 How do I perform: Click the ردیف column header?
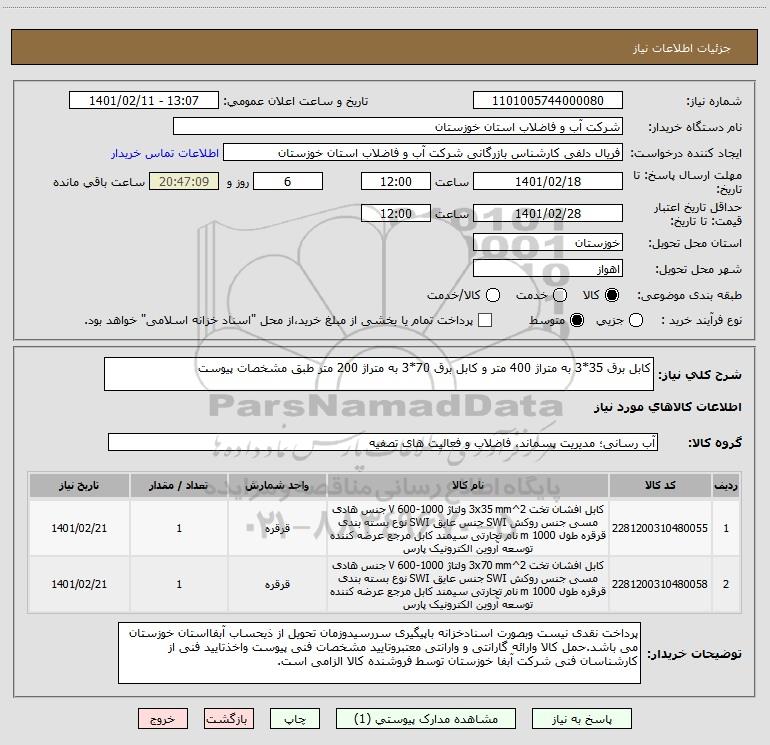pos(726,485)
